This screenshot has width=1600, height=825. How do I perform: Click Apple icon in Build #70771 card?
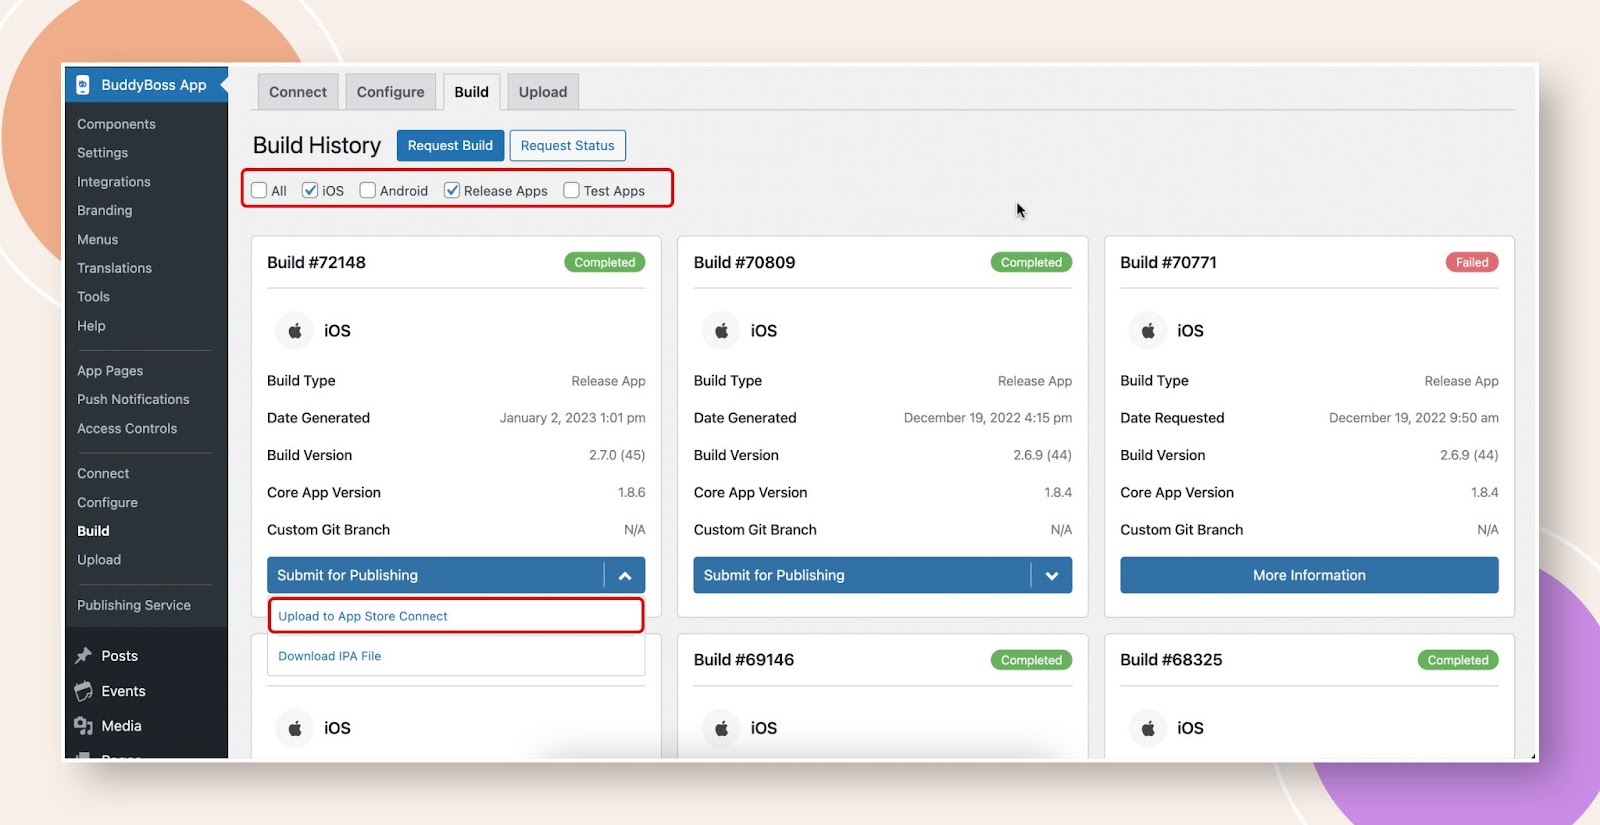(1148, 331)
